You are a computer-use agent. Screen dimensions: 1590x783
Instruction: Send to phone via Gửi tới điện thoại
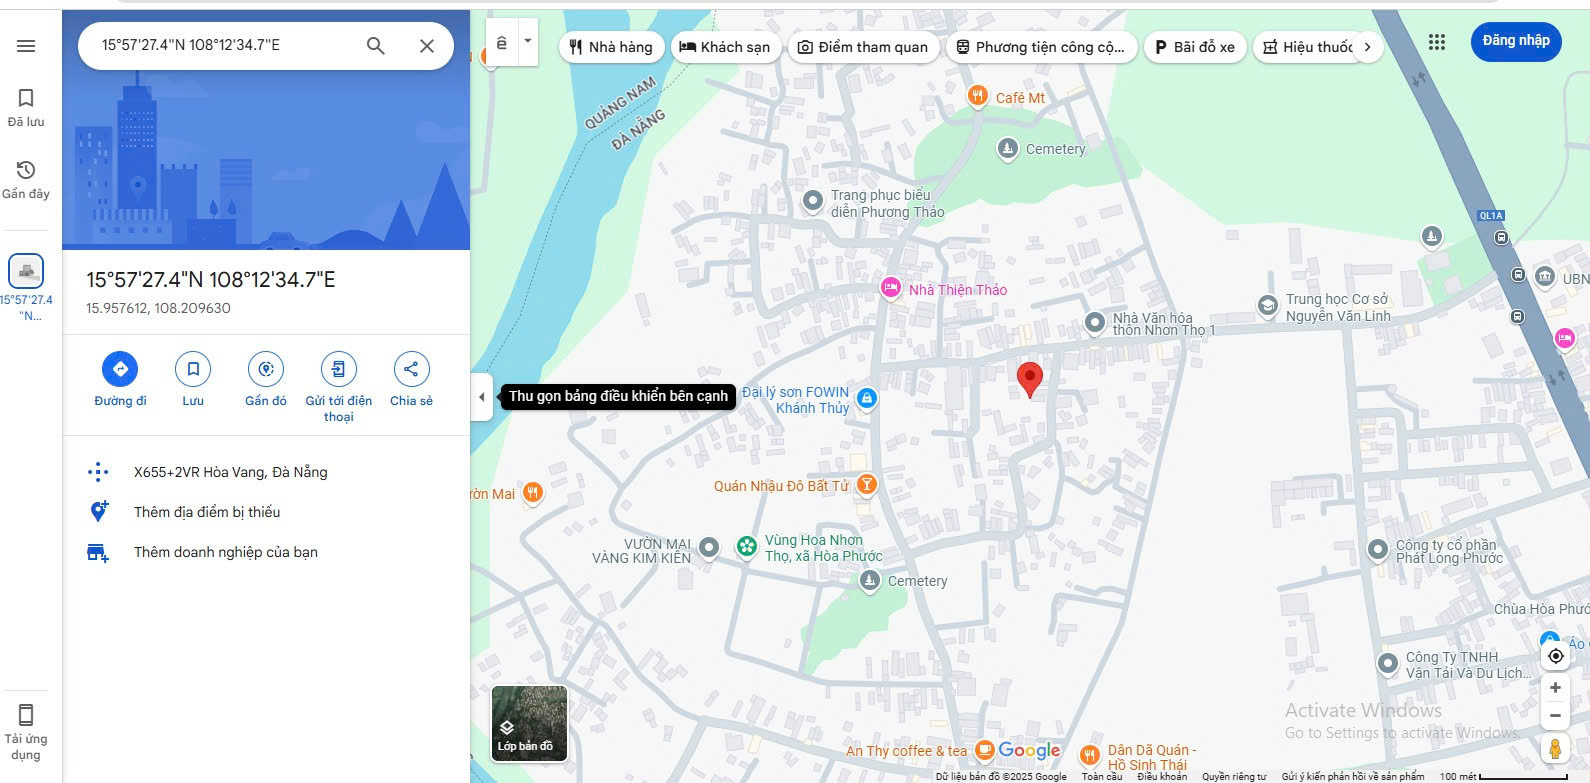pos(339,387)
